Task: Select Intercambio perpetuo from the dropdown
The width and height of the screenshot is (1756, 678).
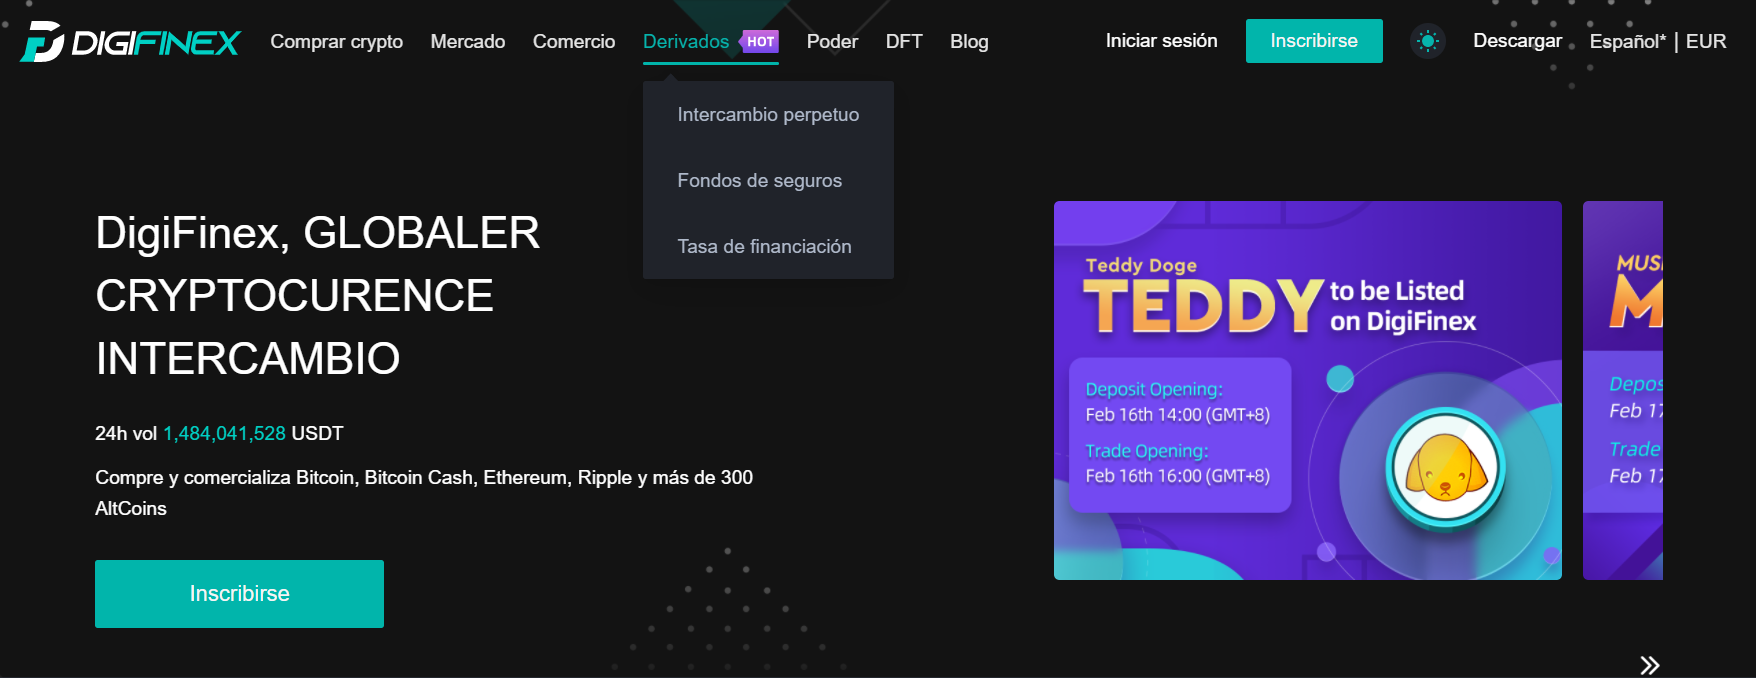Action: pyautogui.click(x=768, y=114)
